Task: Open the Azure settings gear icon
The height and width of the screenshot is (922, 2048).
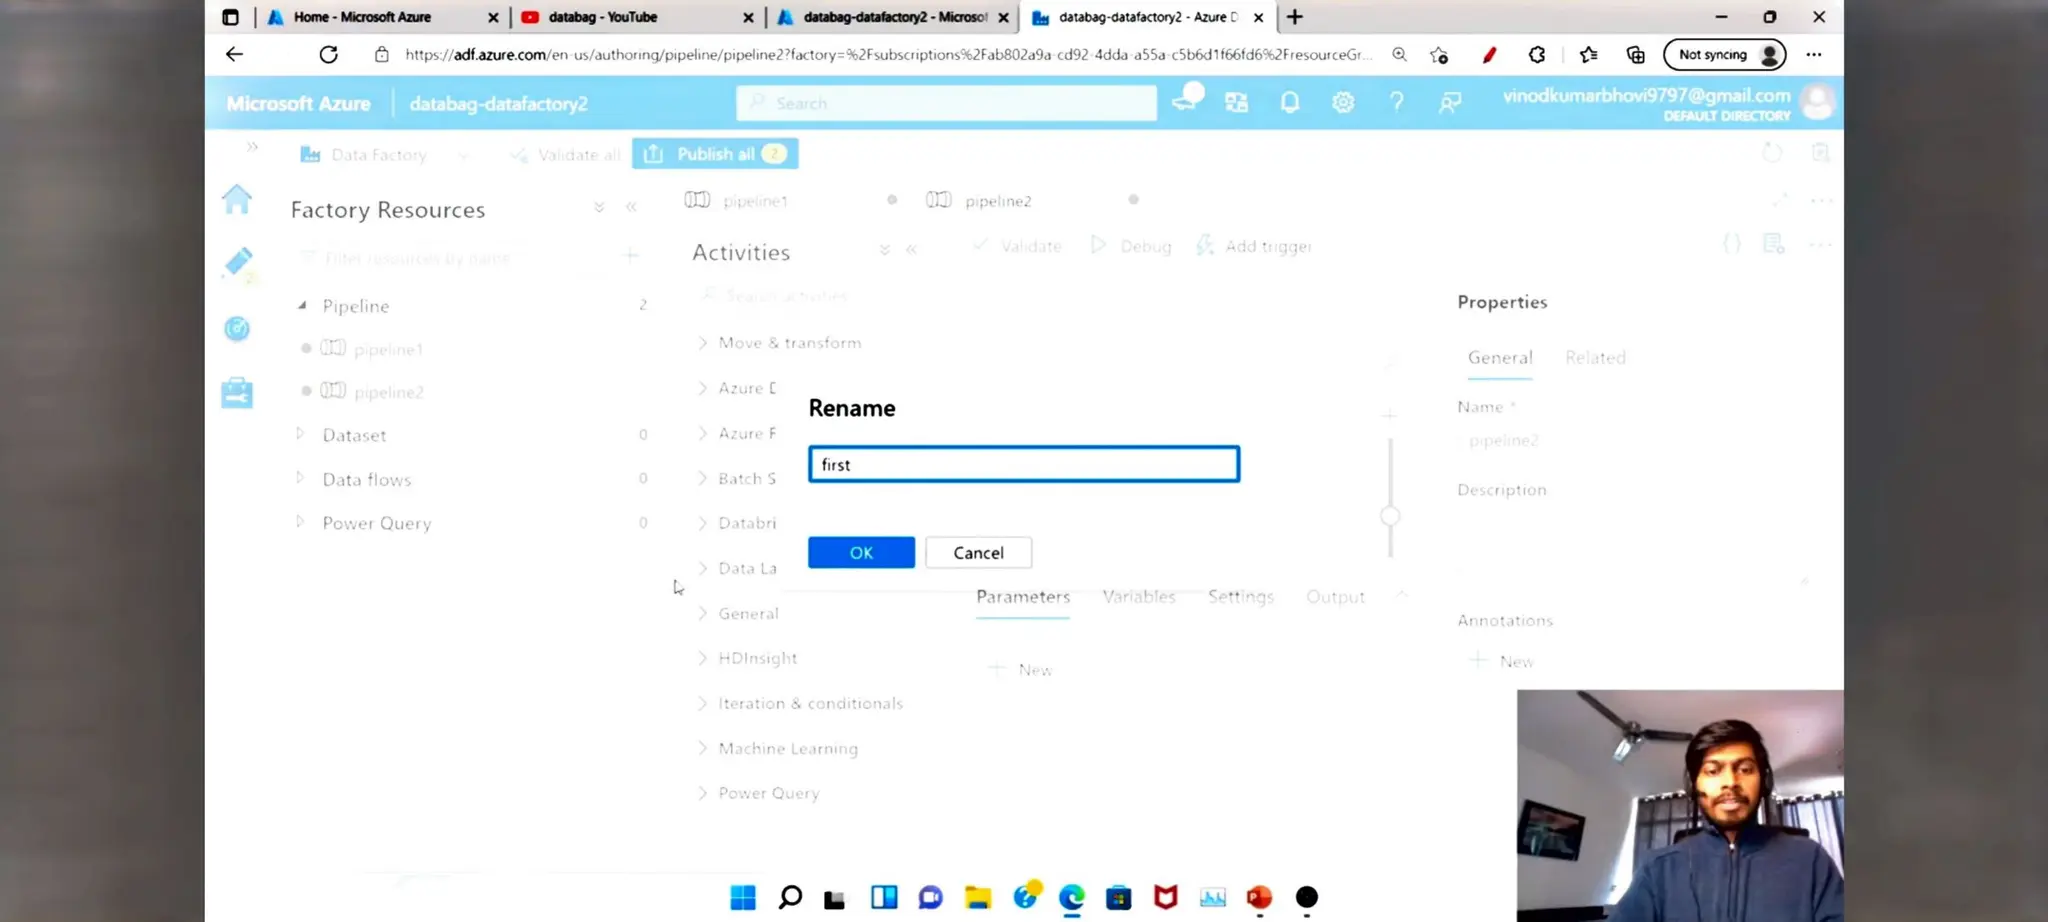Action: click(x=1343, y=102)
